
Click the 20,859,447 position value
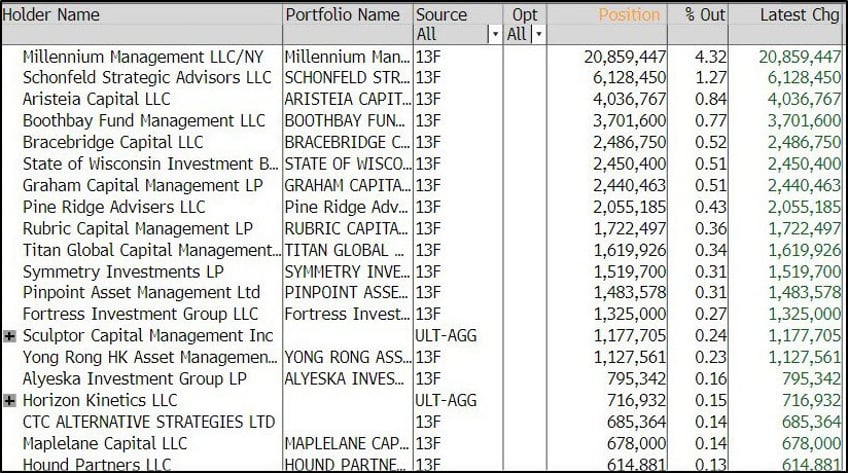(x=625, y=57)
